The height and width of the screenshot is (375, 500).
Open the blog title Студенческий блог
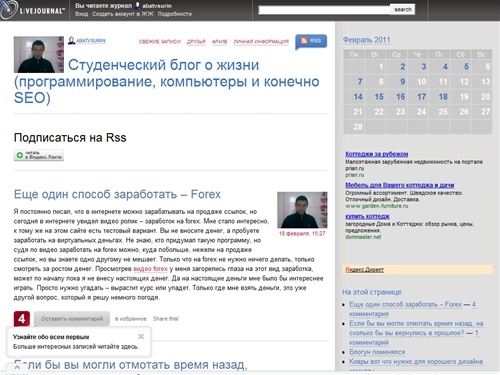point(167,81)
